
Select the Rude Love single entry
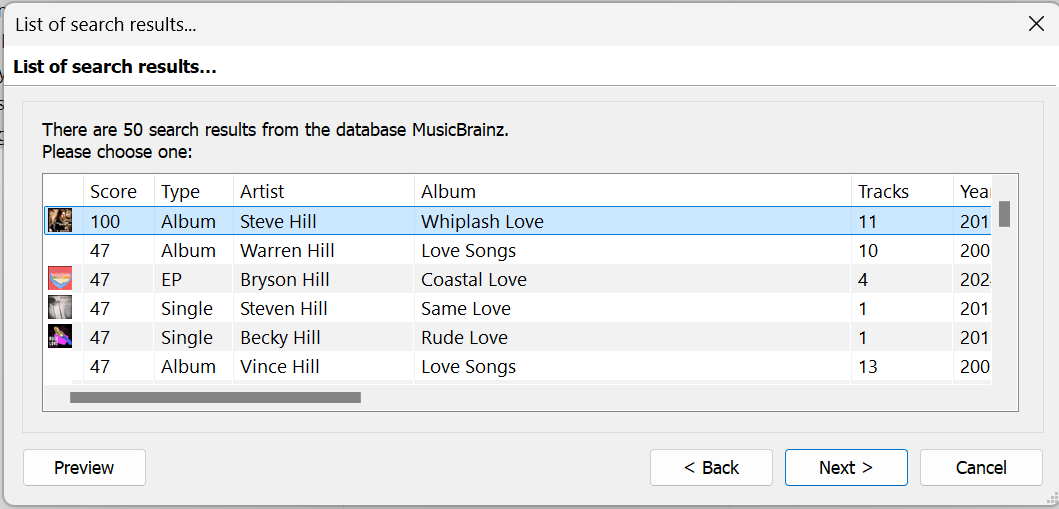click(464, 337)
